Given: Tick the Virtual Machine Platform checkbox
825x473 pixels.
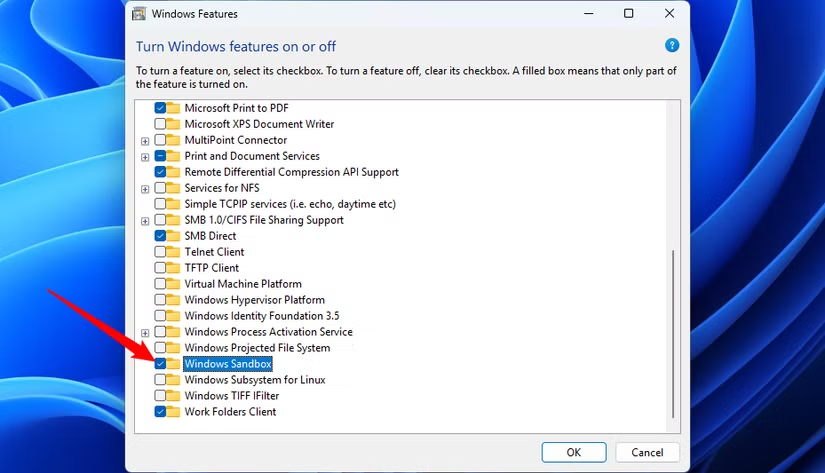Looking at the screenshot, I should [x=160, y=284].
